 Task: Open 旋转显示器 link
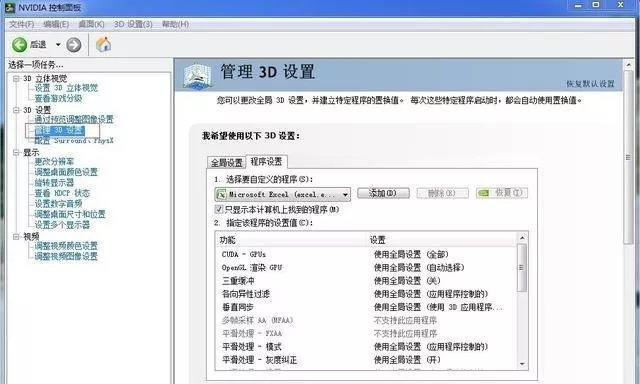click(54, 182)
